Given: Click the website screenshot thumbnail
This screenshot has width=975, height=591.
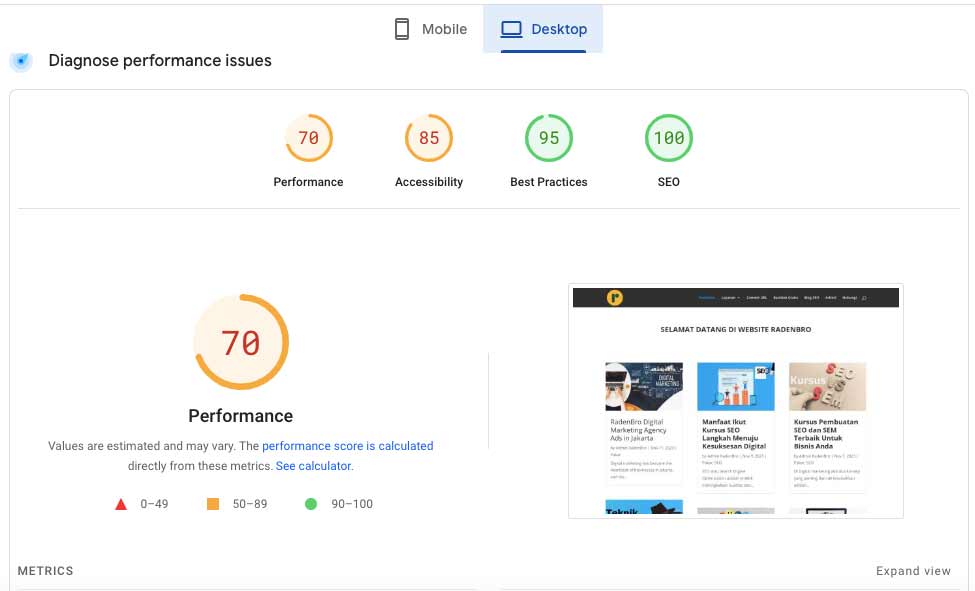Looking at the screenshot, I should point(736,401).
